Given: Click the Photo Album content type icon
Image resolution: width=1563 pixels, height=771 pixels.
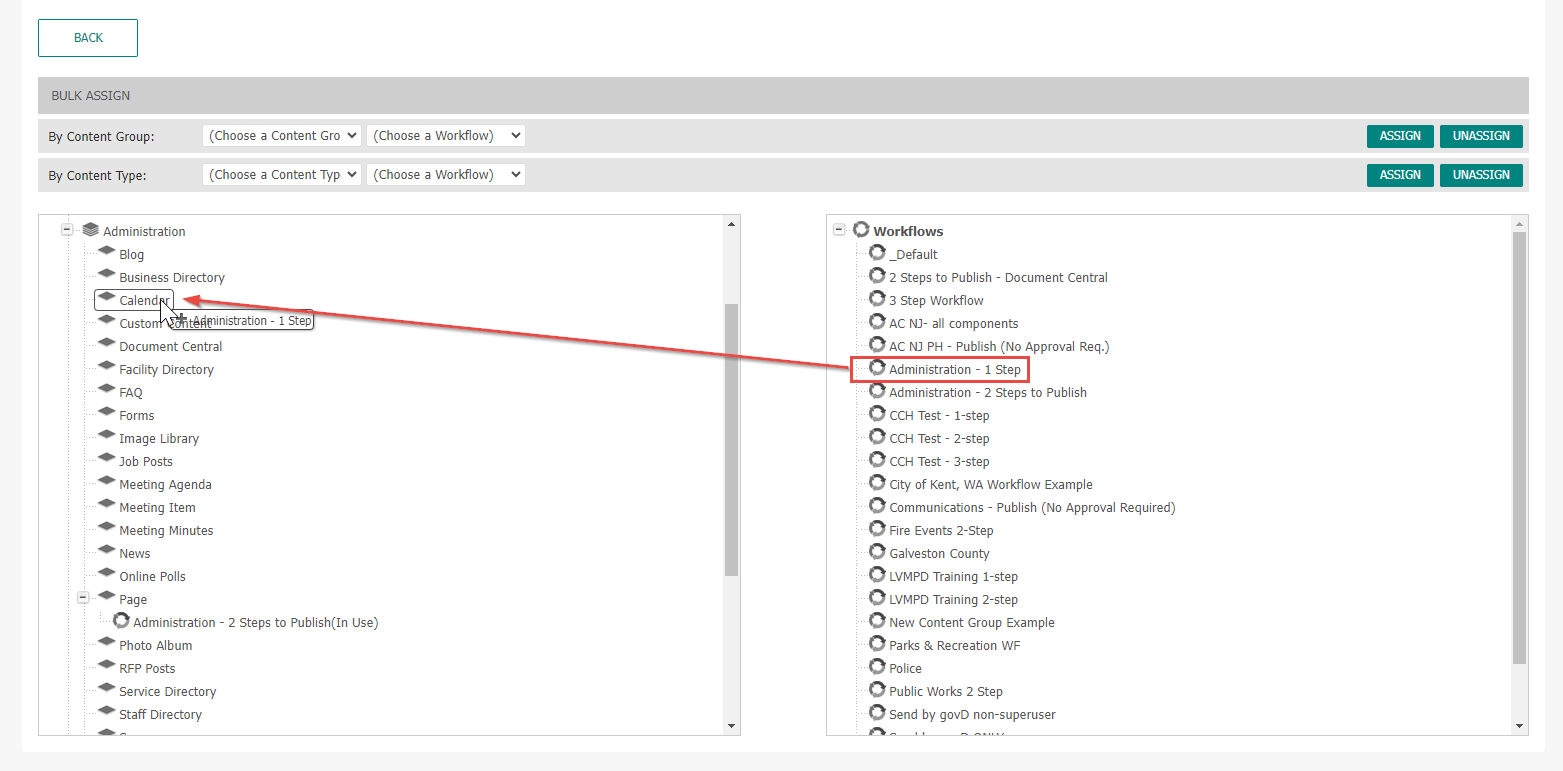Looking at the screenshot, I should click(106, 644).
